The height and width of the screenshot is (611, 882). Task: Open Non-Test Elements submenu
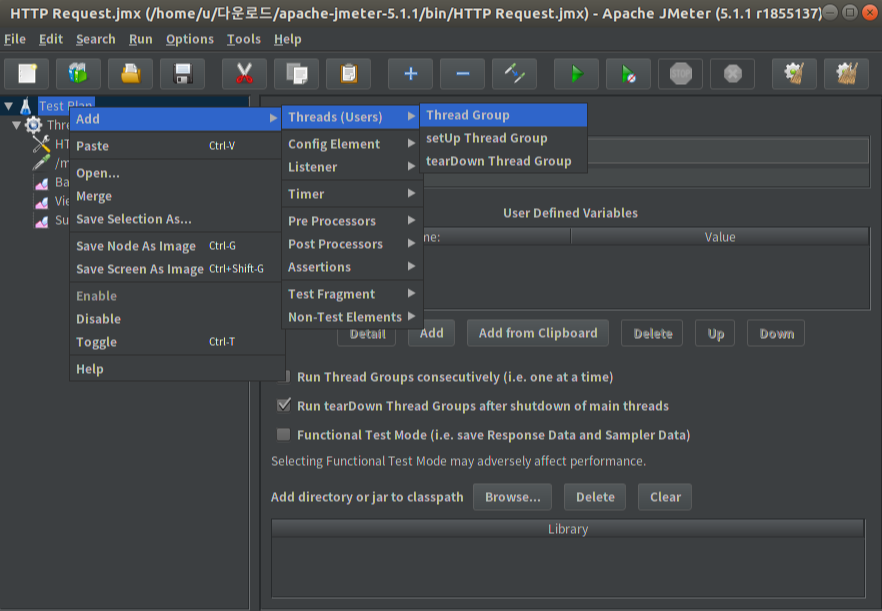(x=352, y=317)
